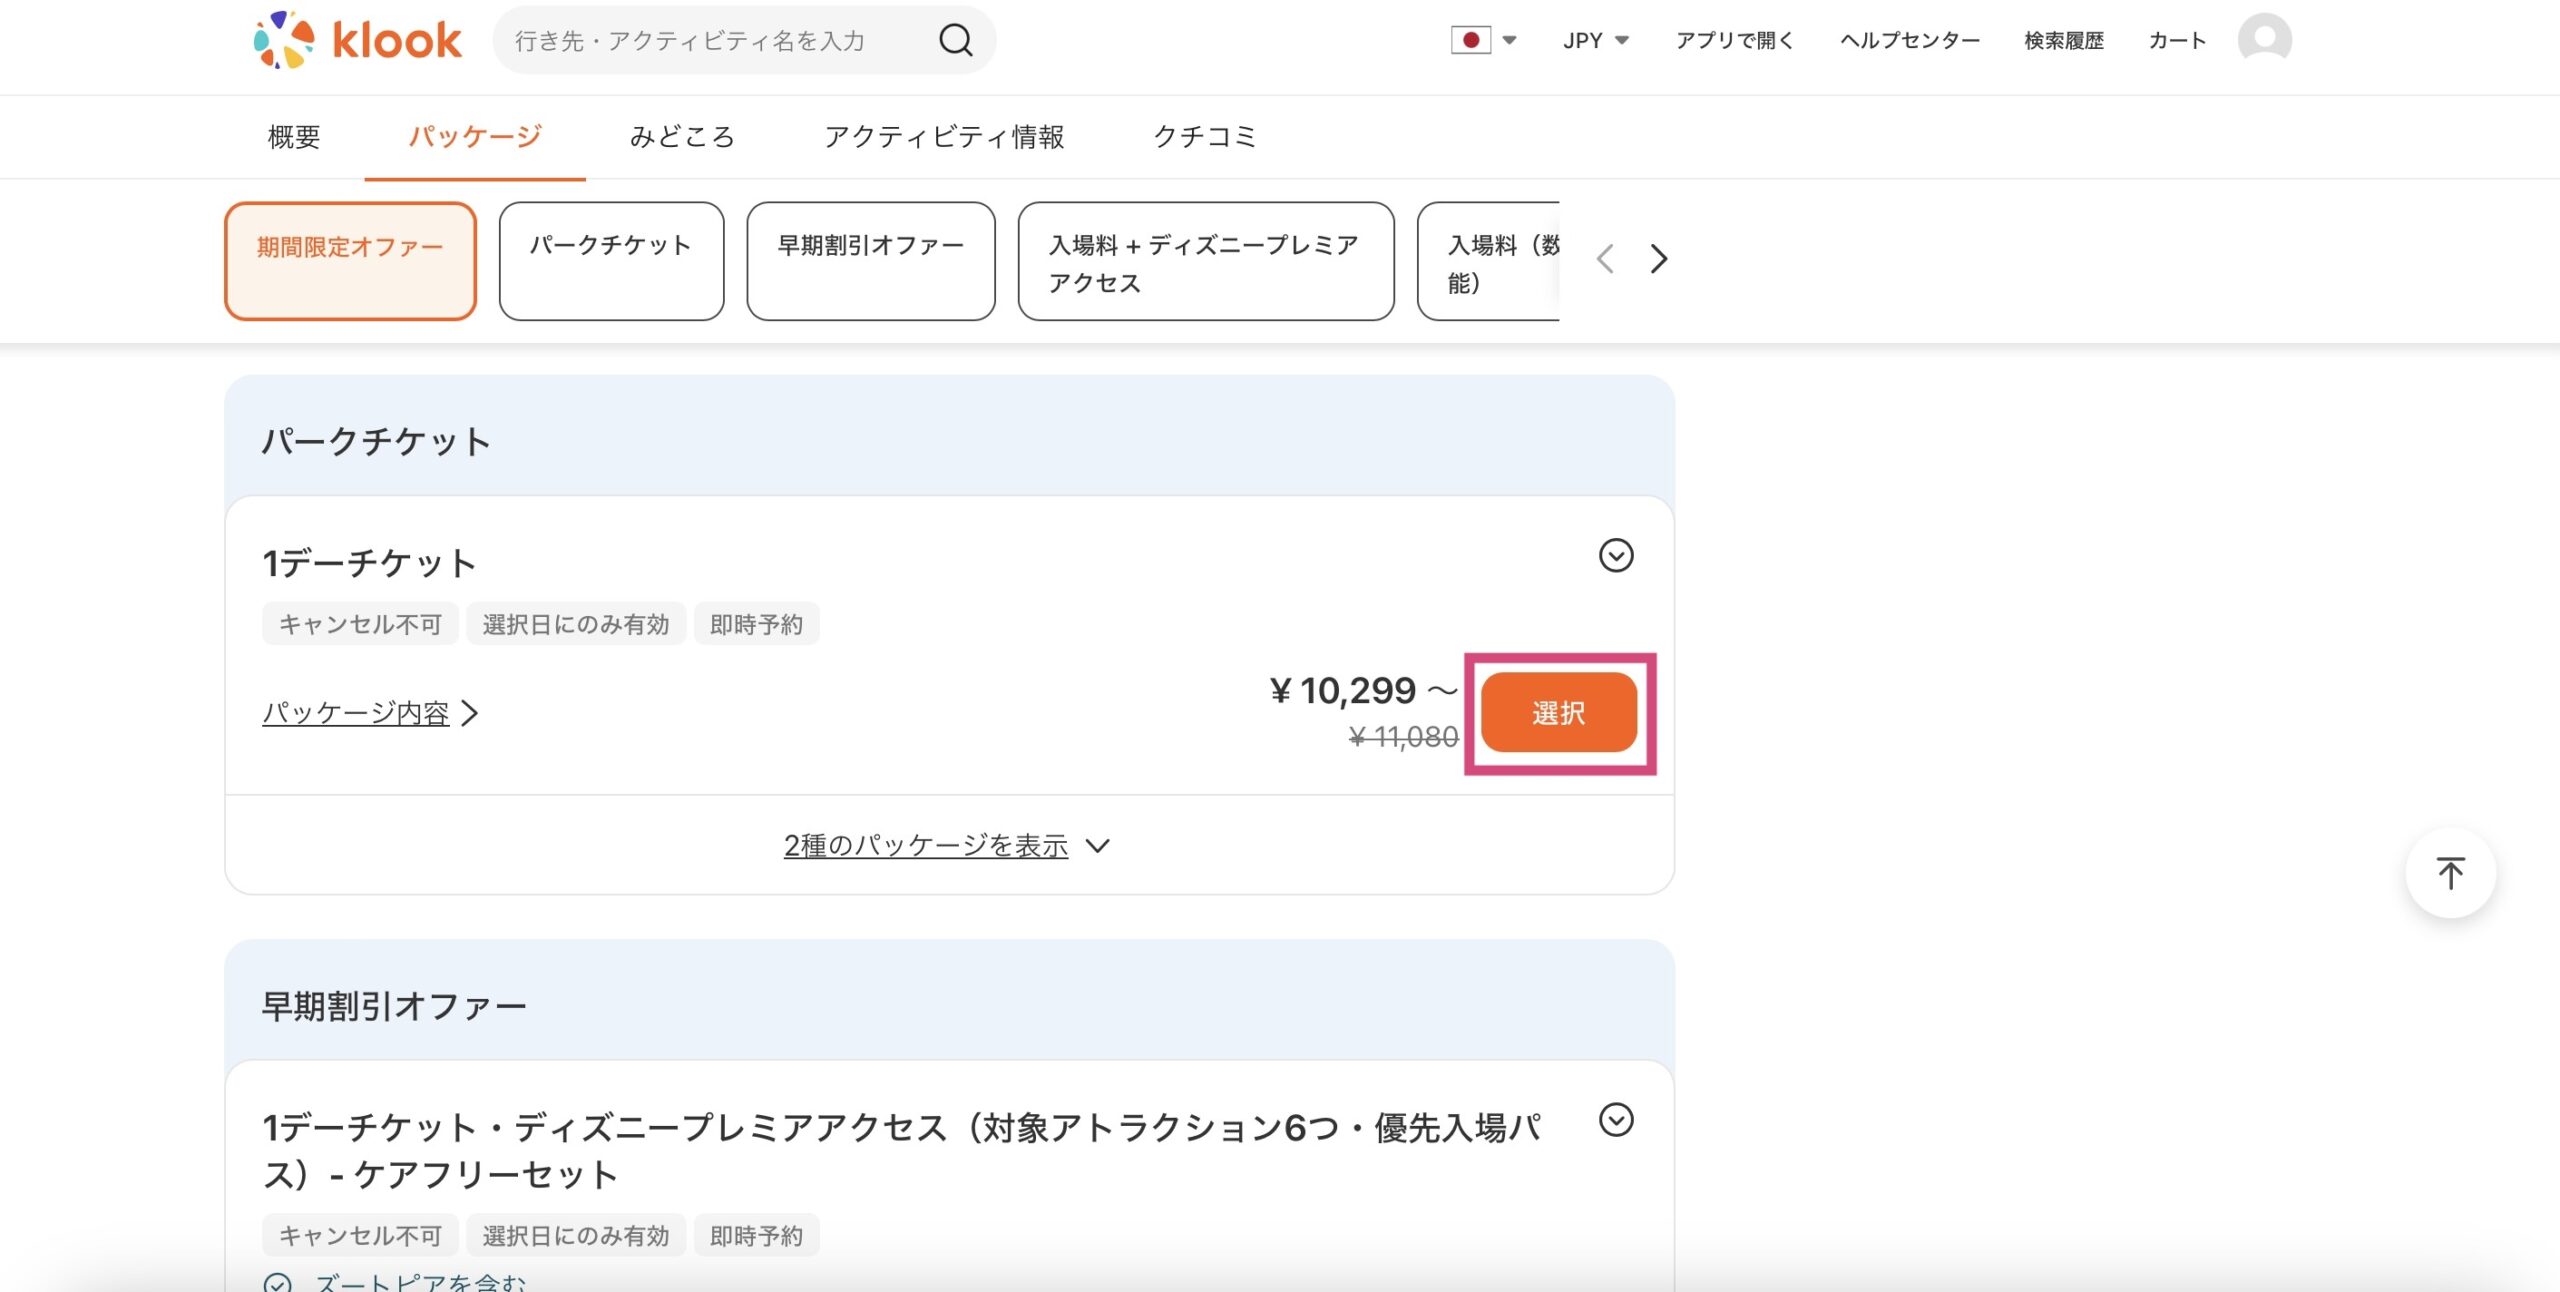Select 入場料 + ディズニープレミアアクセス chip

click(x=1206, y=261)
